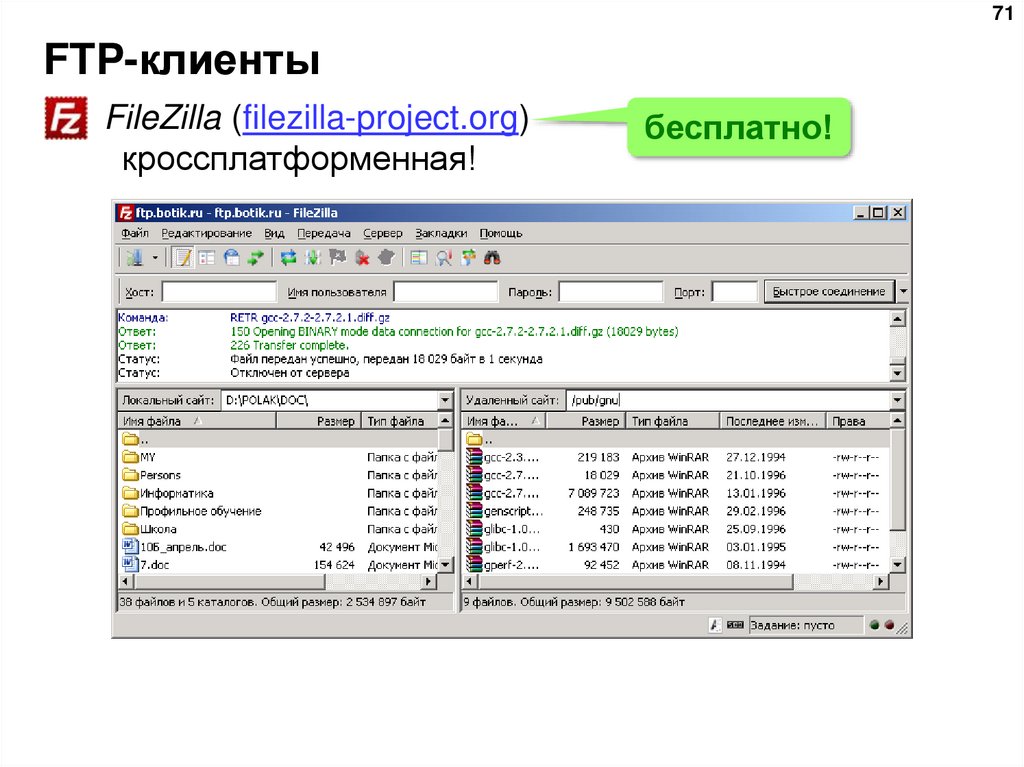Image resolution: width=1024 pixels, height=767 pixels.
Task: Open the Закладки menu
Action: [x=441, y=233]
